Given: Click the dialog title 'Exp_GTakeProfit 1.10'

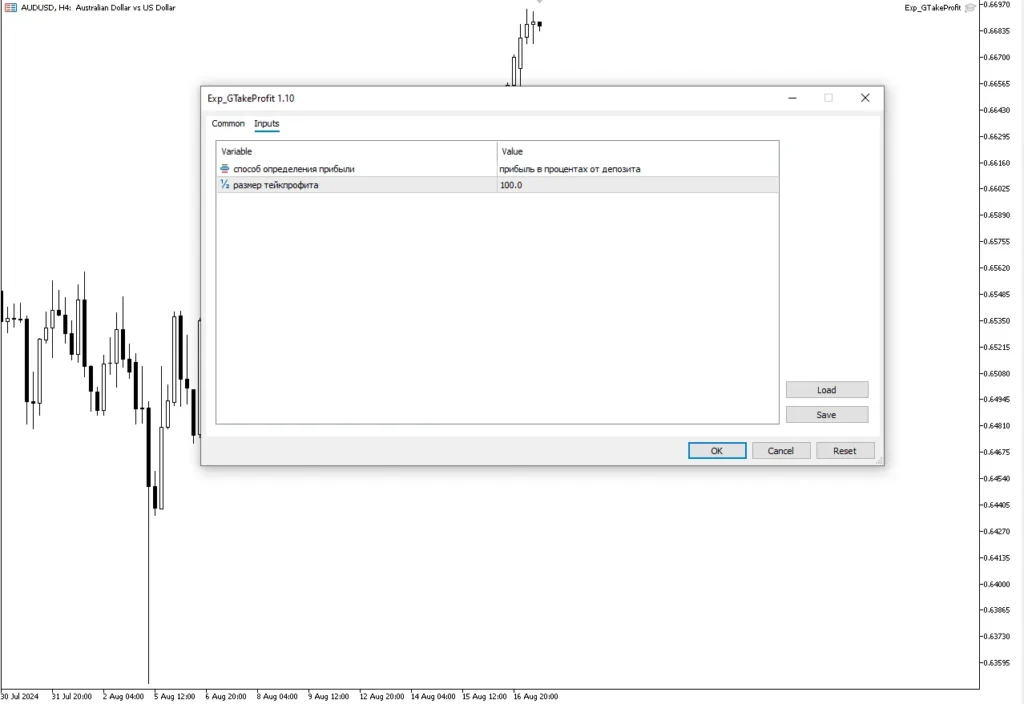Looking at the screenshot, I should (x=251, y=99).
